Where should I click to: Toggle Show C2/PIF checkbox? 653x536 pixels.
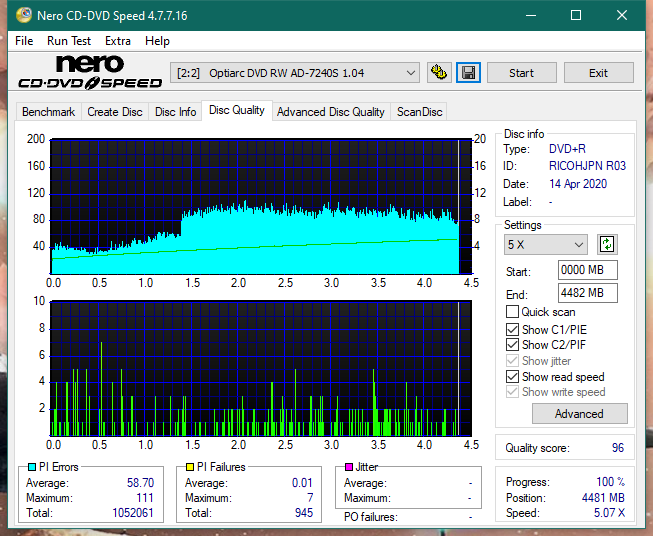point(512,345)
